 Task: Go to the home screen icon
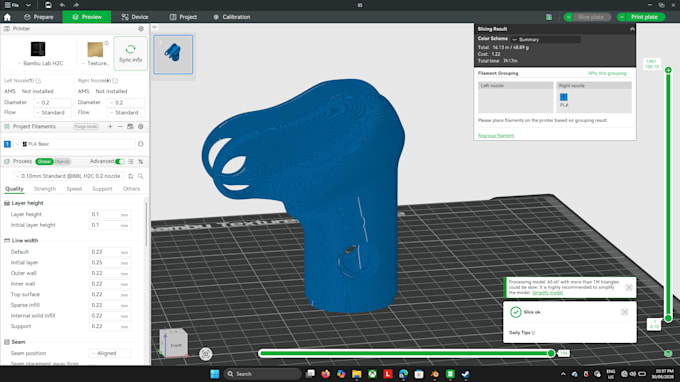pyautogui.click(x=7, y=17)
